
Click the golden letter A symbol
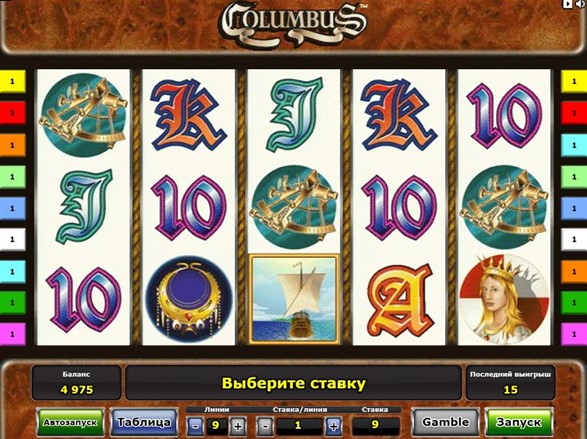(x=399, y=300)
